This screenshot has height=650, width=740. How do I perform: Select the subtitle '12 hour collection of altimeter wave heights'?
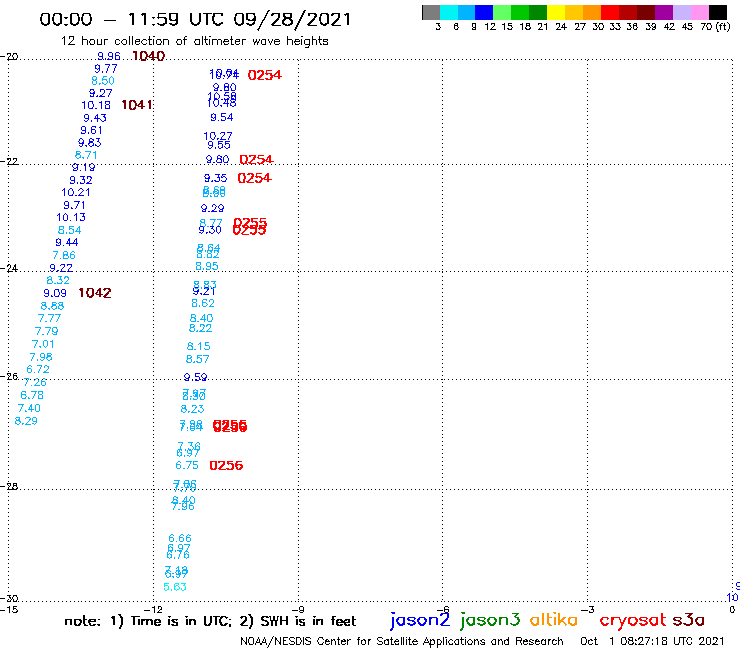click(194, 41)
